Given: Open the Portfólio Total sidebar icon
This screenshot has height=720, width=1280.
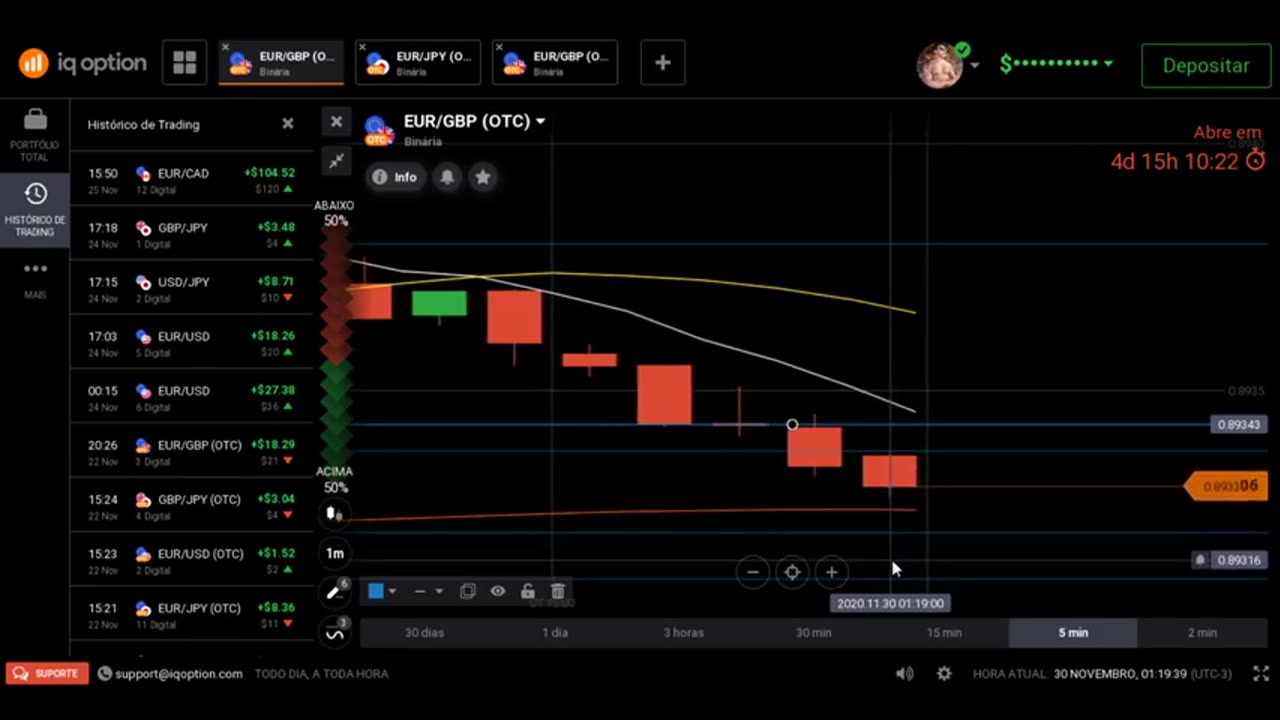Looking at the screenshot, I should 34,135.
